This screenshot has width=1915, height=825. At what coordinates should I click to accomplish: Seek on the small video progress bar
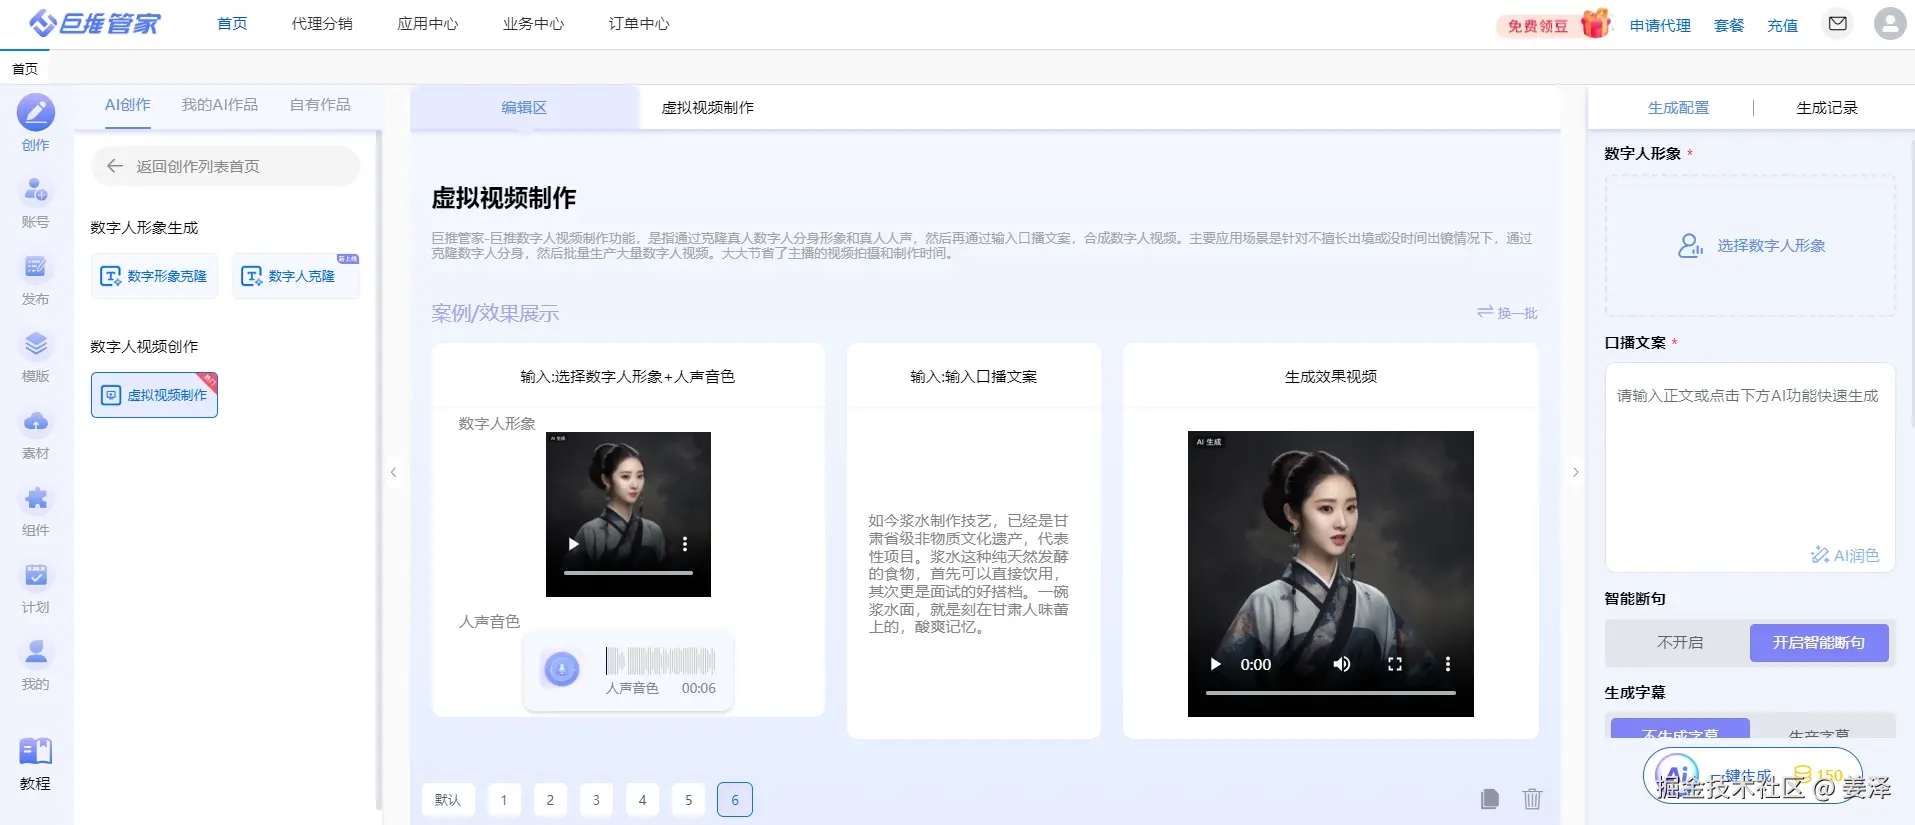click(628, 572)
